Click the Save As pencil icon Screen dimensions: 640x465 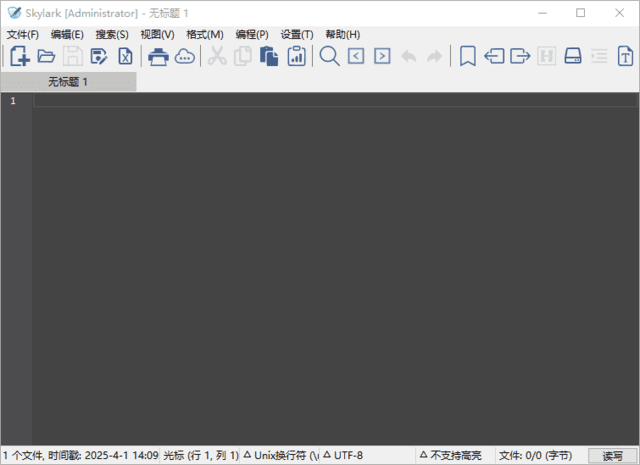pos(99,57)
